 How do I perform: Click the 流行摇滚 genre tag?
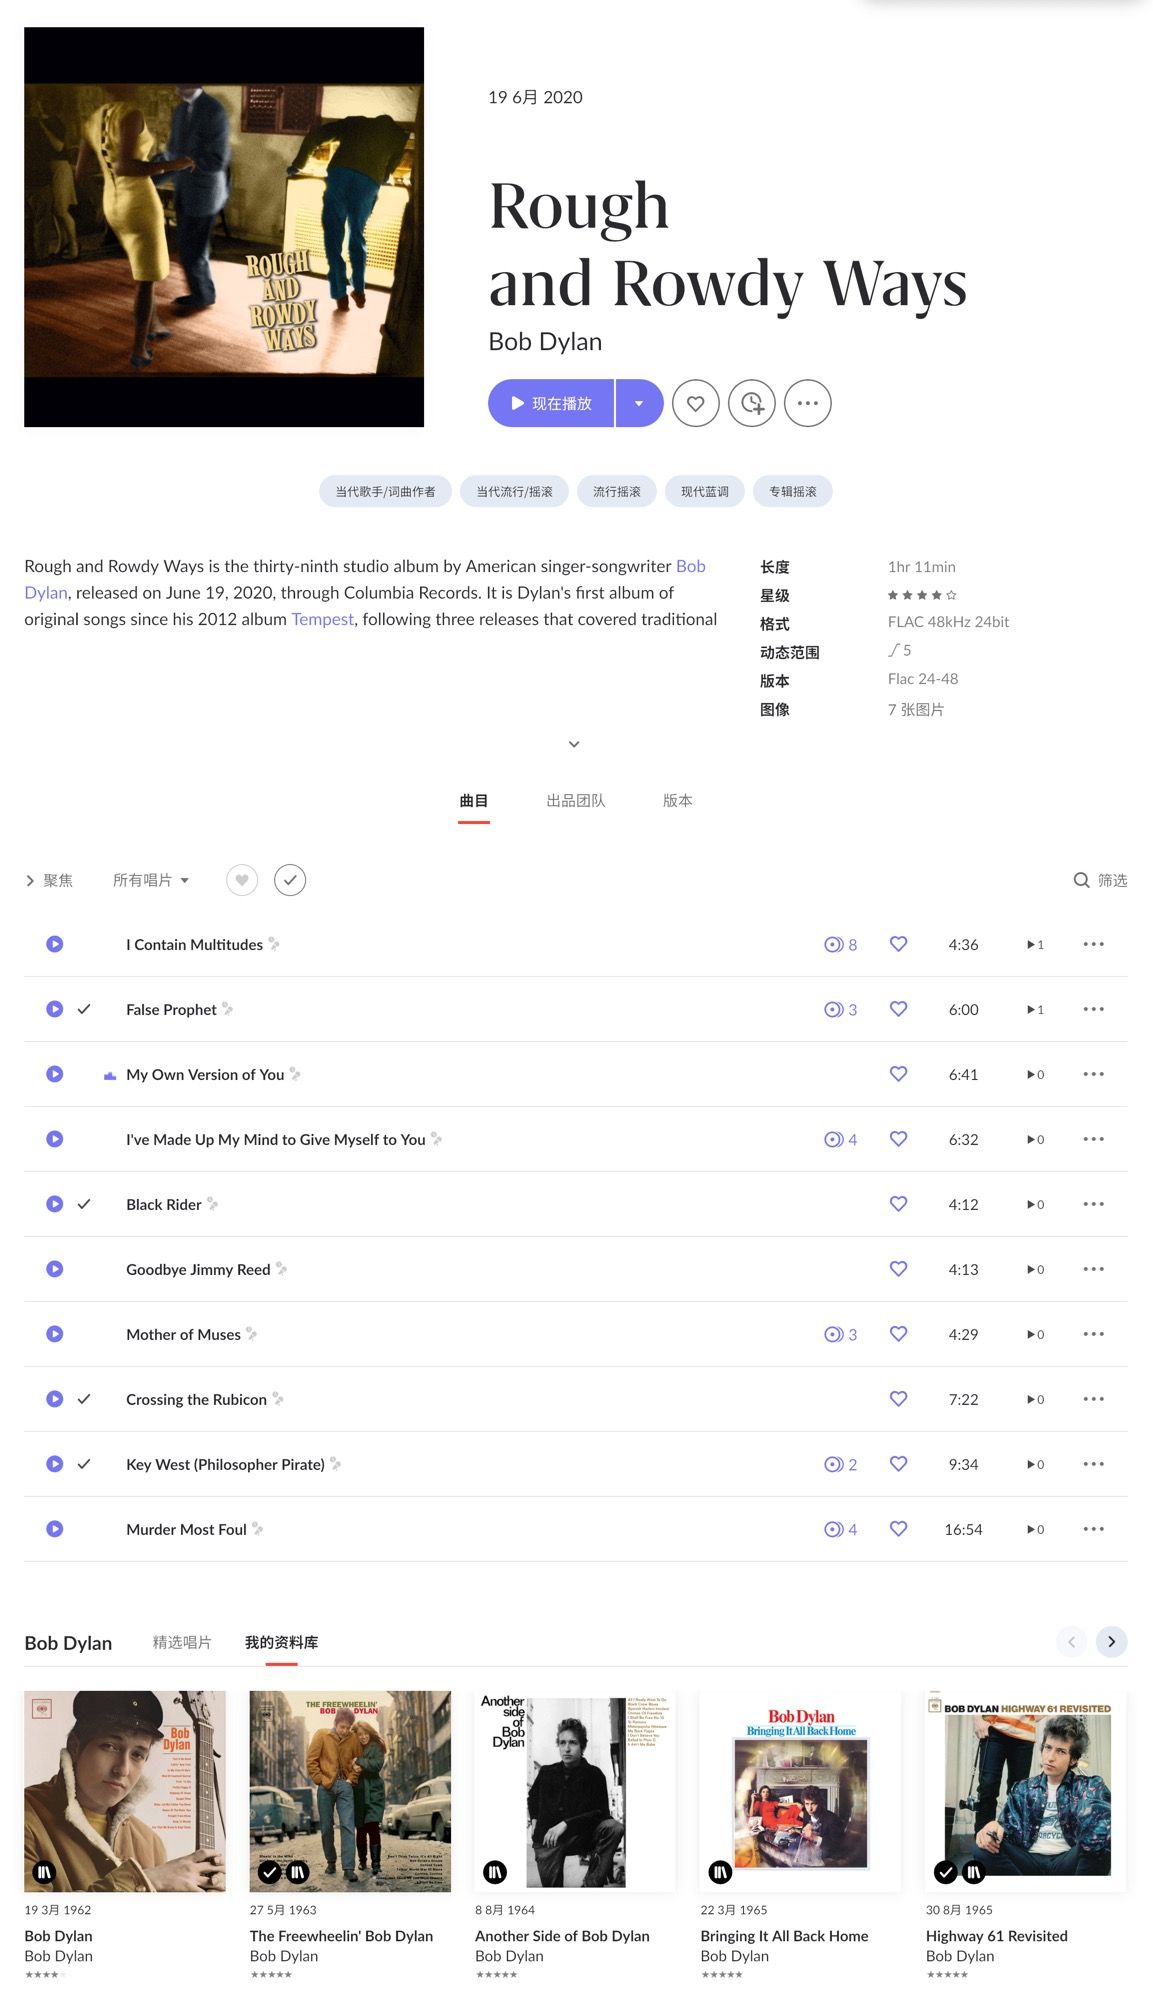[617, 491]
